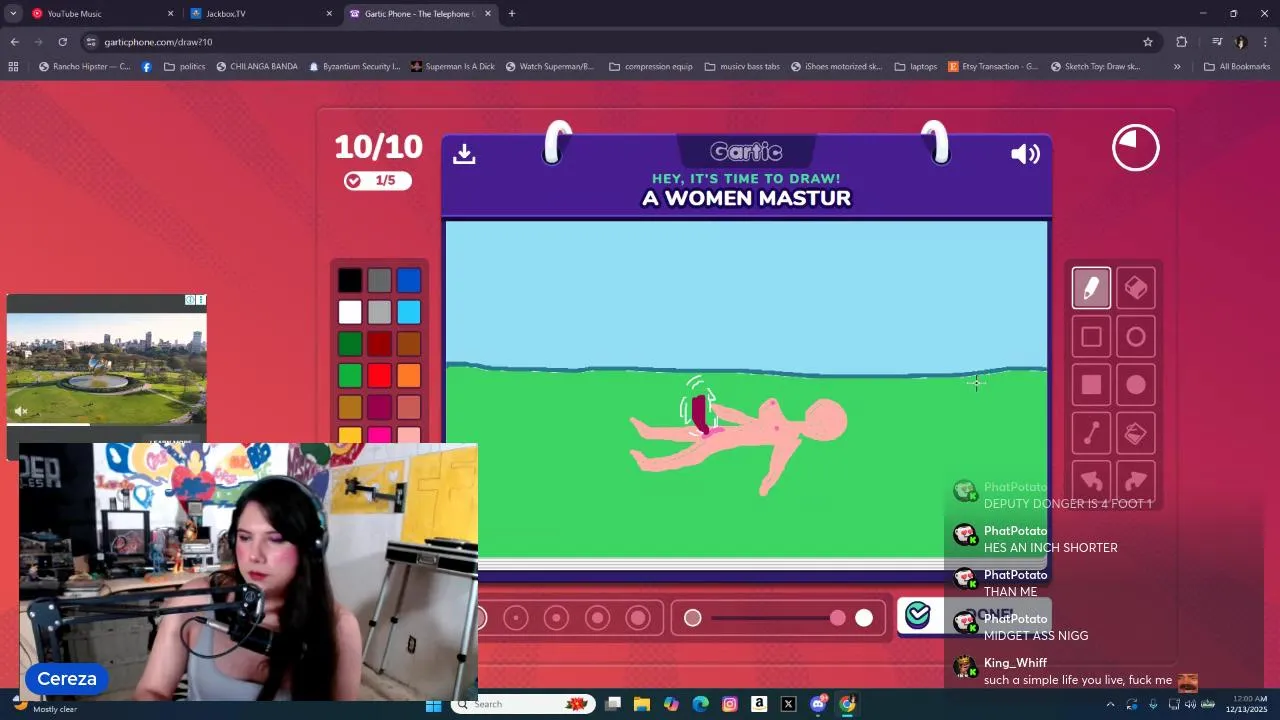Select the filled ellipse tool

pos(1136,385)
